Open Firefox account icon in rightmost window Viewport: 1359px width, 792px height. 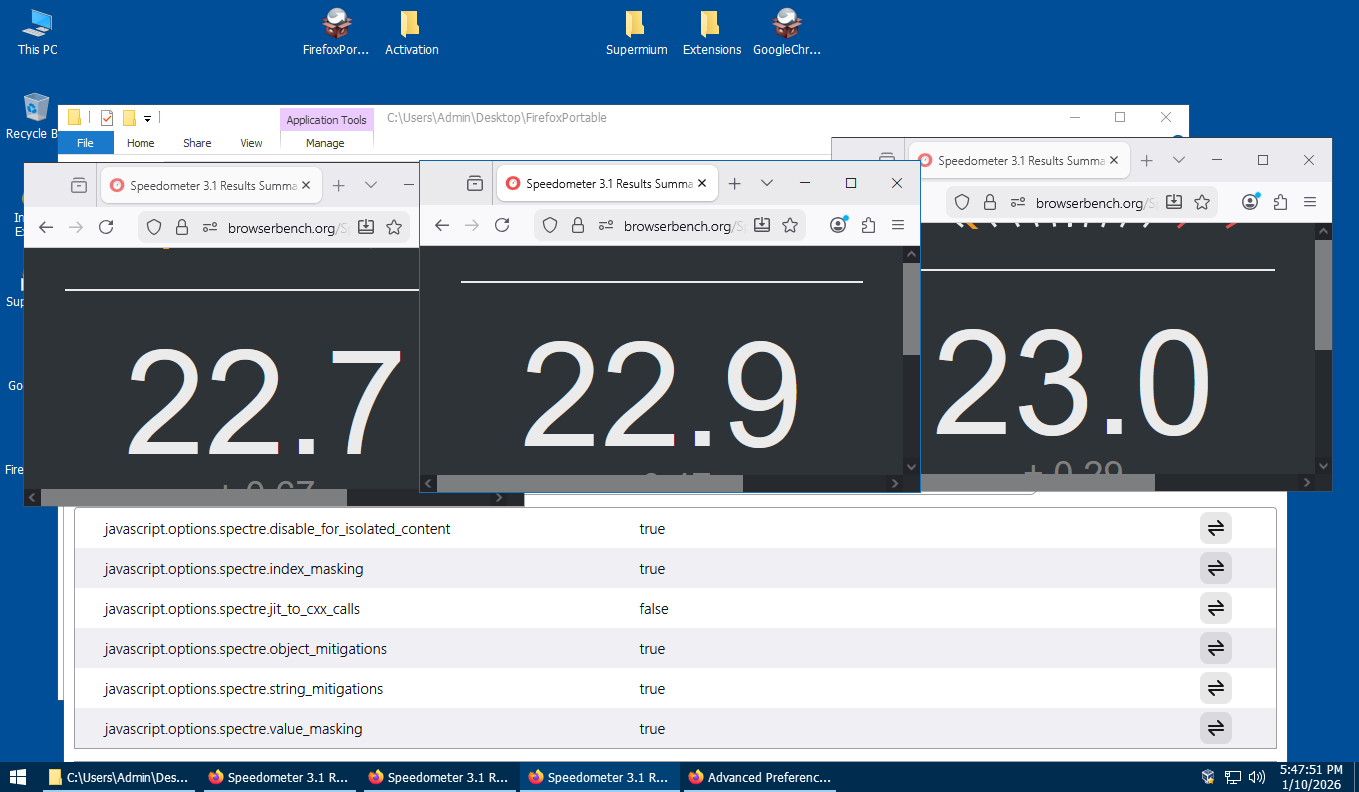(1250, 203)
